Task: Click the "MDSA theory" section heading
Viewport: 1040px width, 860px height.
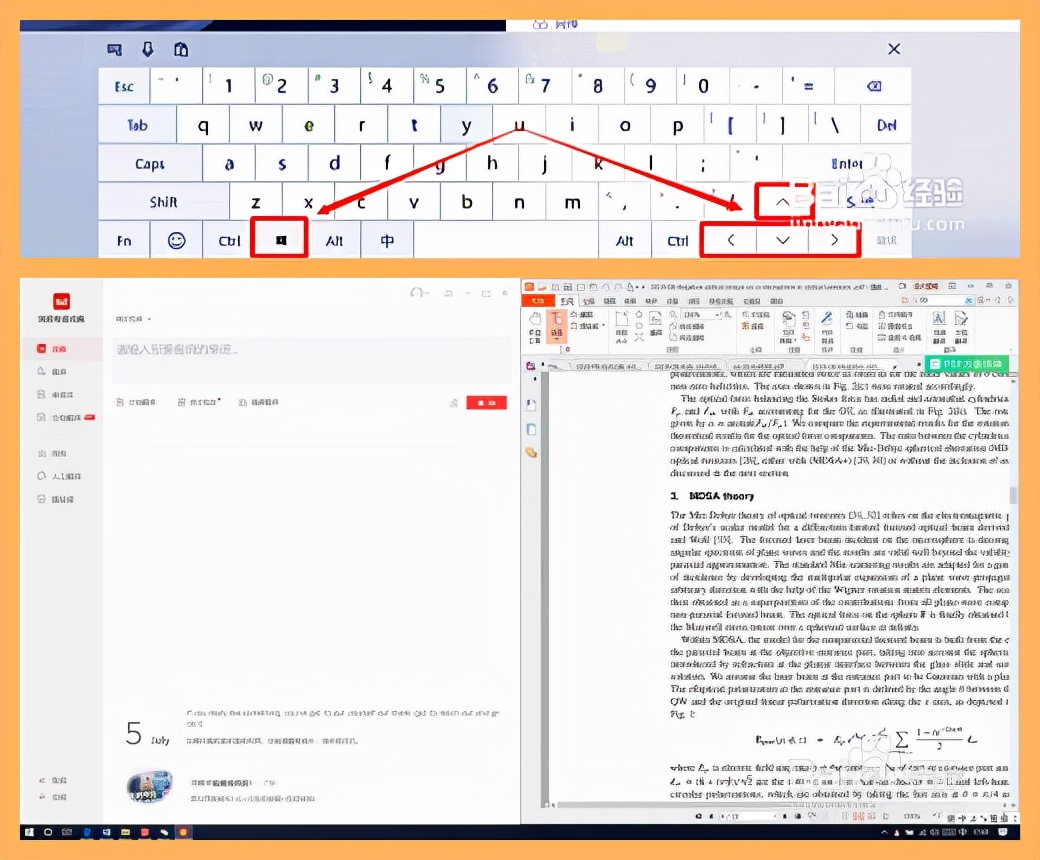Action: 721,495
